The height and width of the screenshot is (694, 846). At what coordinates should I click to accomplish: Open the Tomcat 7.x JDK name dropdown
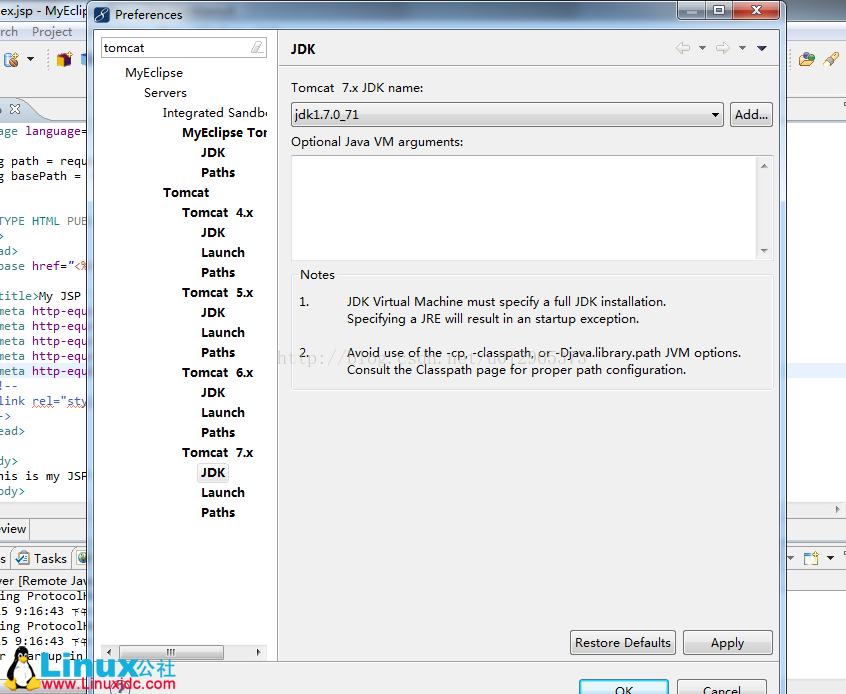(x=715, y=115)
